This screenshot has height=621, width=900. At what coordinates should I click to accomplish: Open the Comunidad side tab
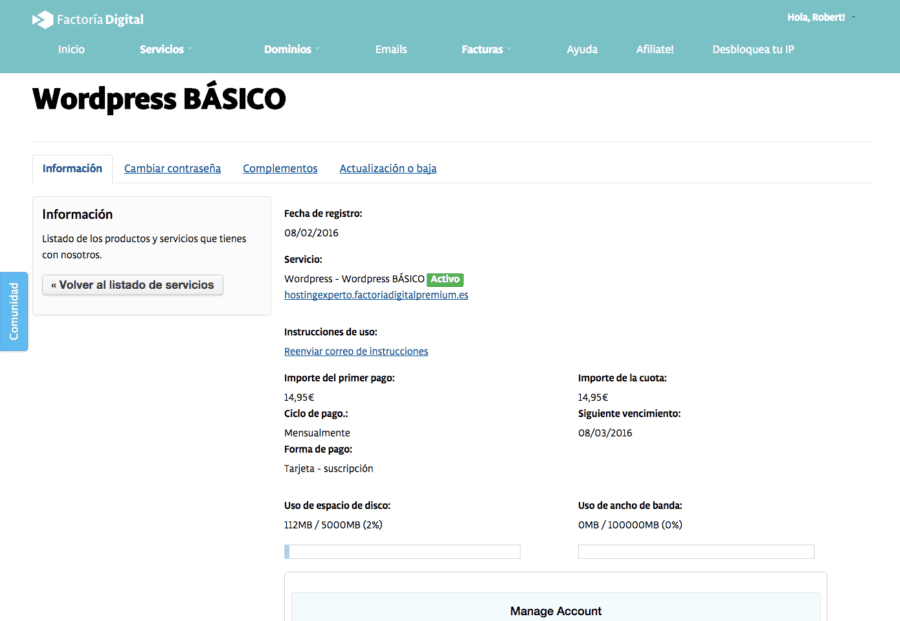pos(14,311)
